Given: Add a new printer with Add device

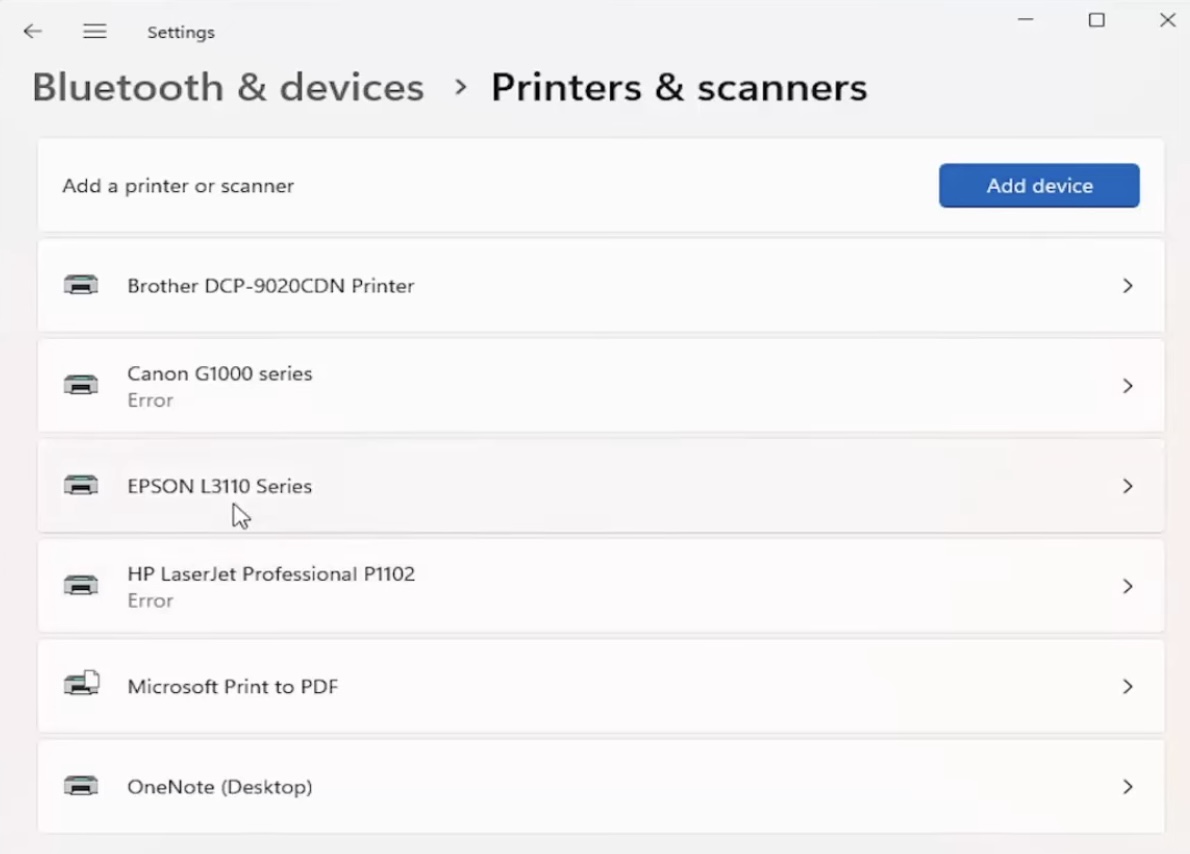Looking at the screenshot, I should point(1039,185).
